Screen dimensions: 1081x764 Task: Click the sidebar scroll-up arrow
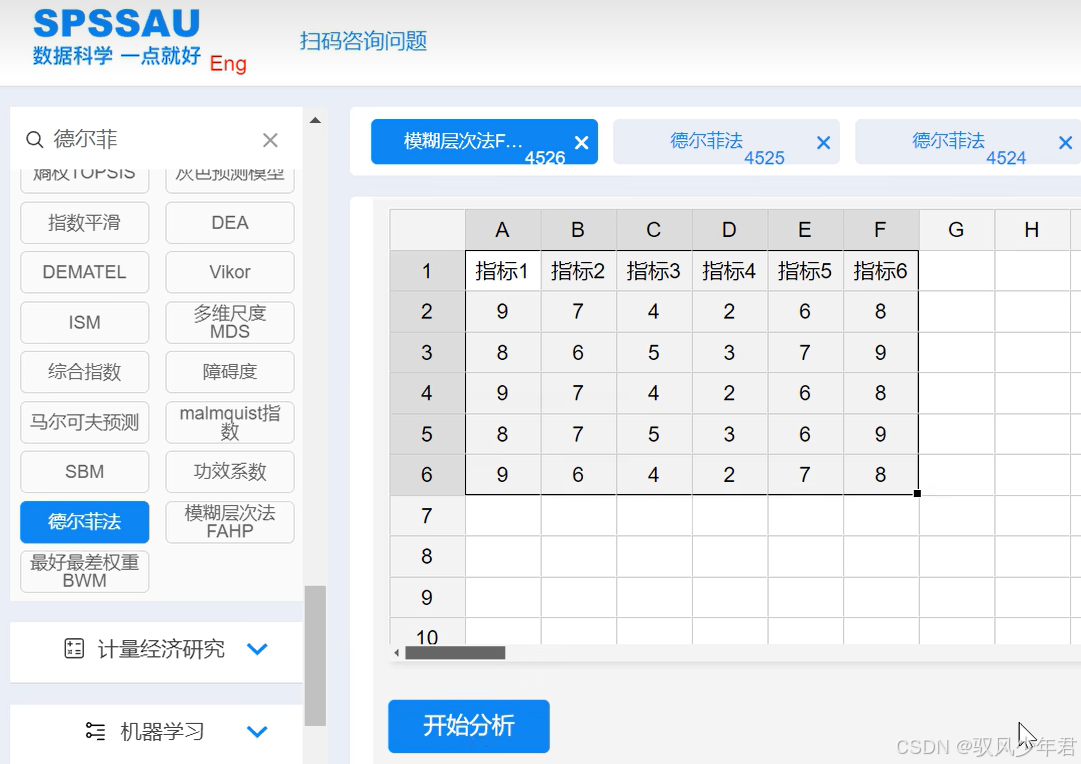[x=315, y=120]
